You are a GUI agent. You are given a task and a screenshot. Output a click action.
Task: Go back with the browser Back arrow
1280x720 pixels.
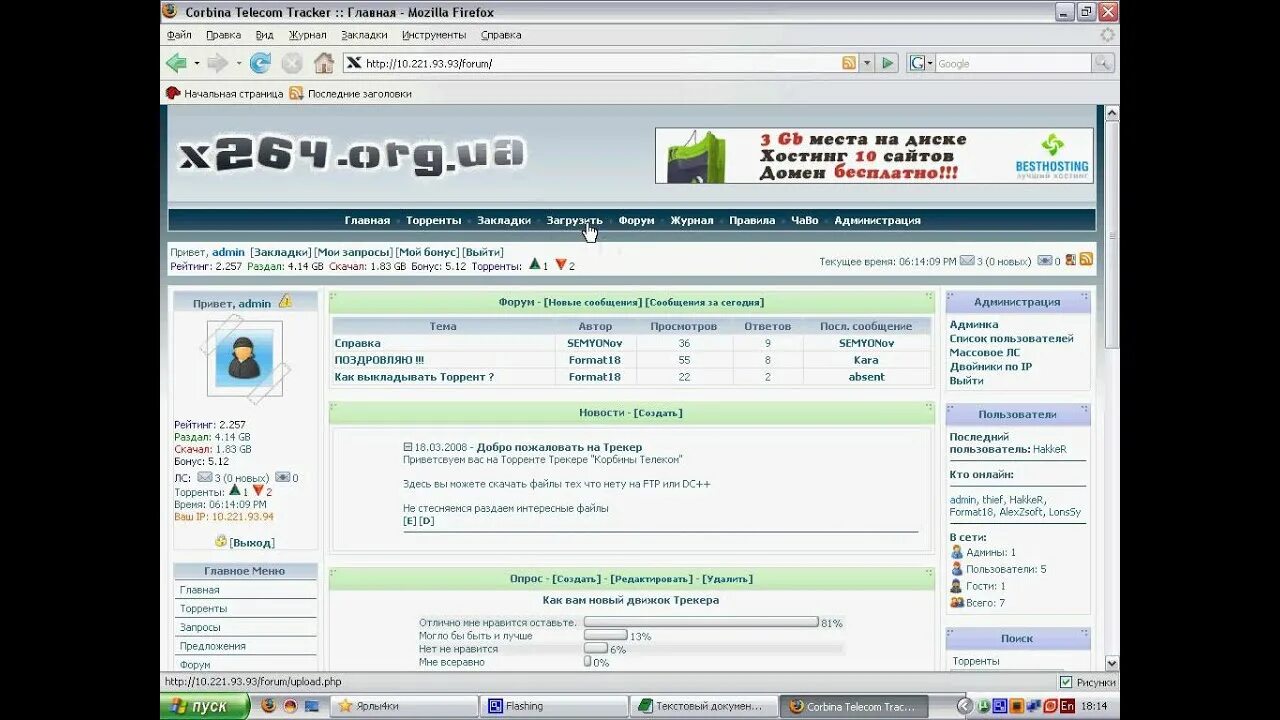(x=176, y=63)
